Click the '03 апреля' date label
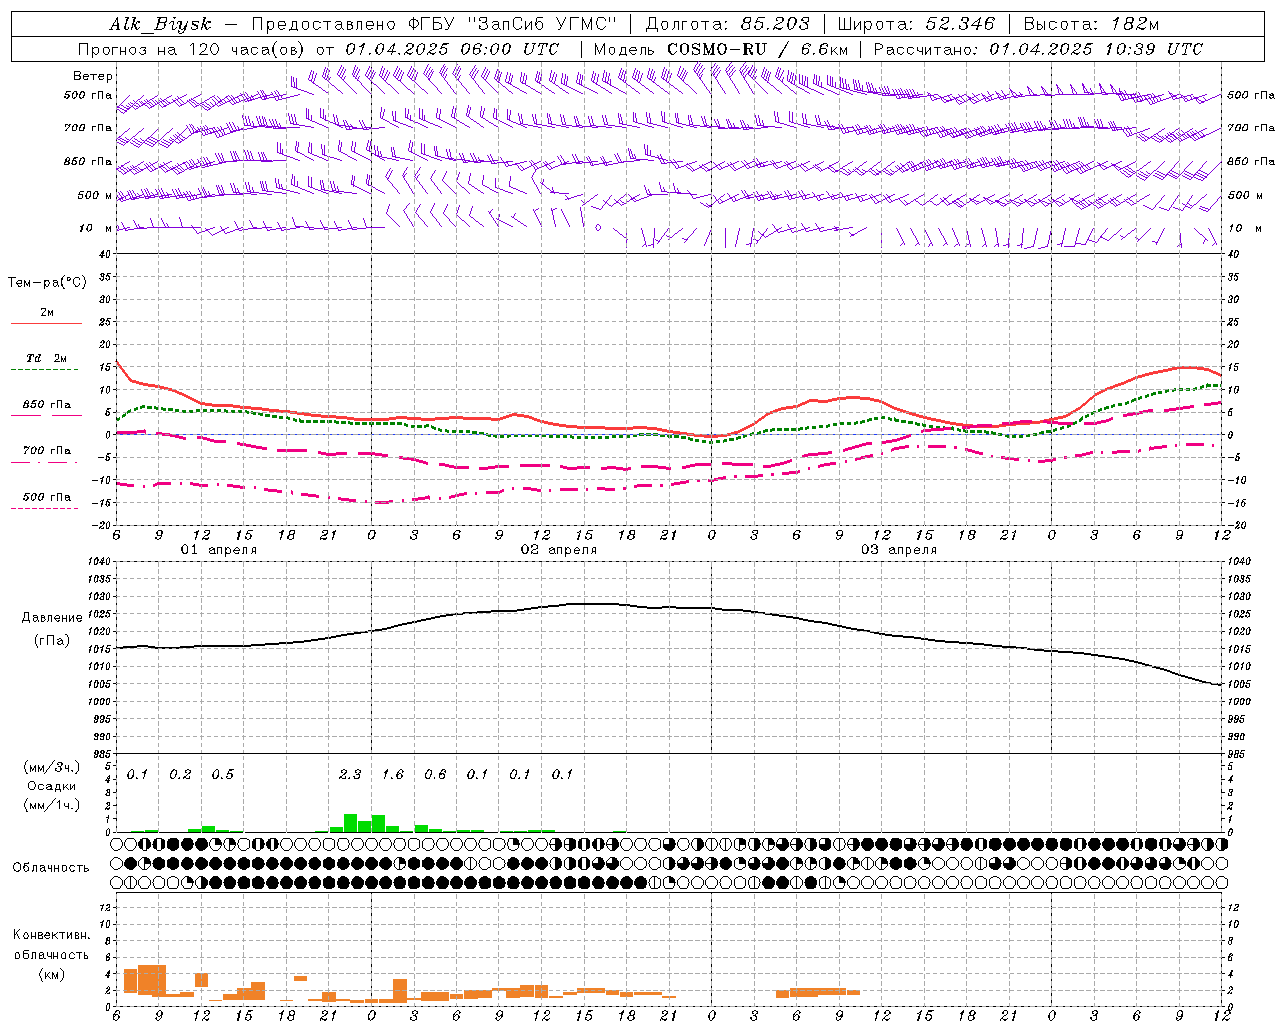This screenshot has height=1024, width=1280. pyautogui.click(x=898, y=550)
